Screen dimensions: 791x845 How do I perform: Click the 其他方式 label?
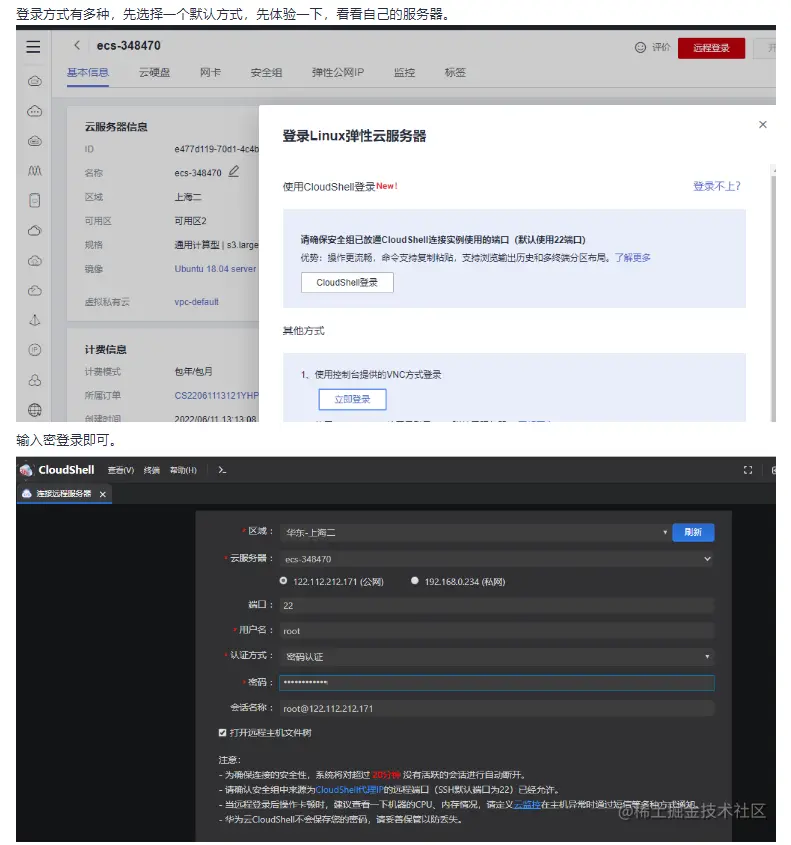tap(303, 330)
